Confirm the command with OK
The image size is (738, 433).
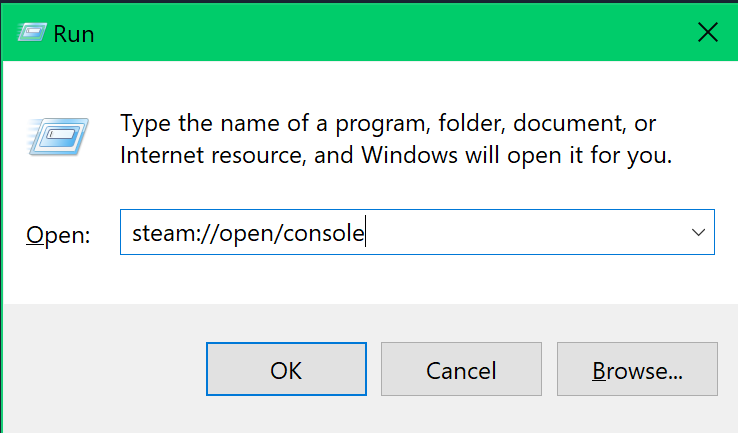[286, 369]
